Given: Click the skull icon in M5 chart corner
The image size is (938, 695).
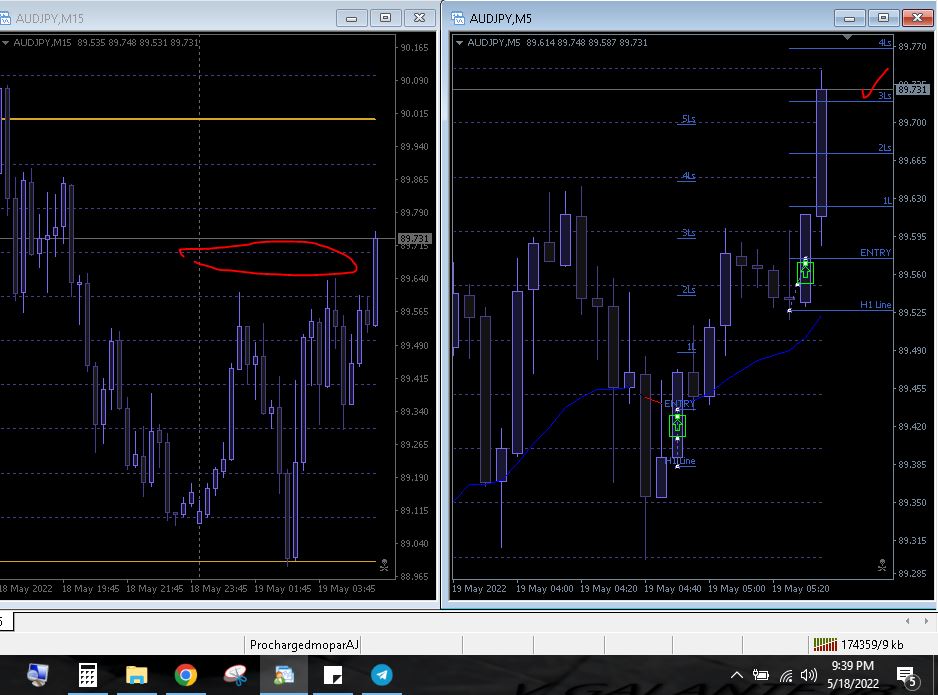Looking at the screenshot, I should tap(882, 565).
